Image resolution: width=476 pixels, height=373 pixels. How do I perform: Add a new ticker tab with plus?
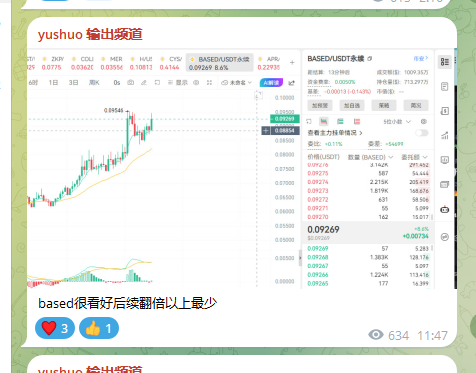(292, 62)
